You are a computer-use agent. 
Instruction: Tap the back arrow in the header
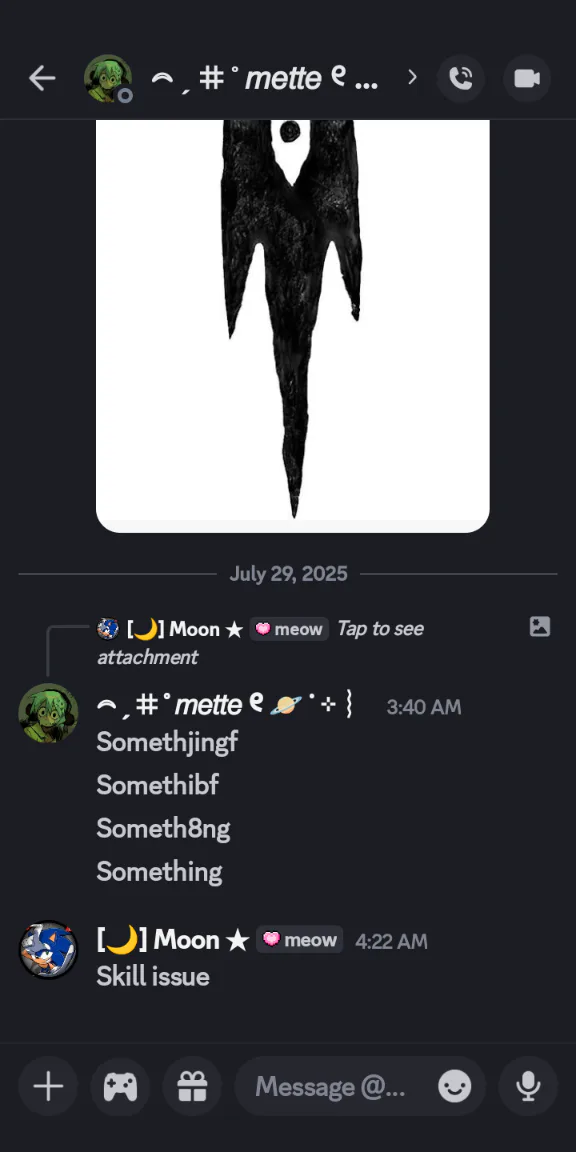[42, 79]
